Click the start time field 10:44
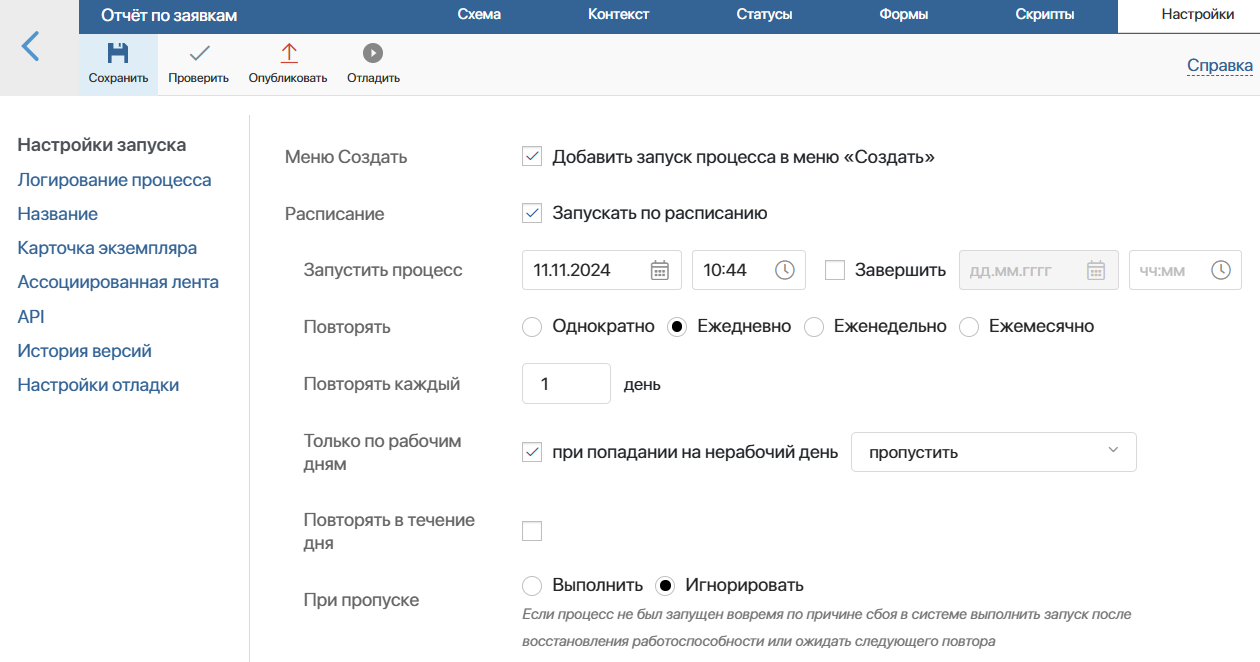The image size is (1260, 662). coord(749,270)
